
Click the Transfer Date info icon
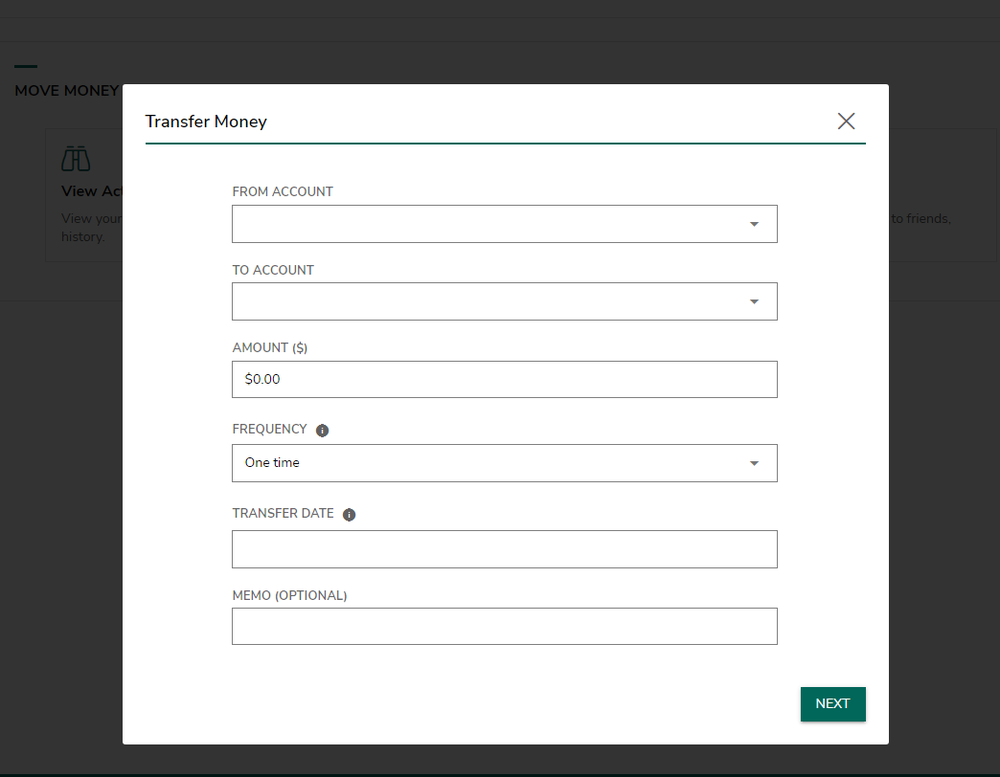[x=349, y=513]
